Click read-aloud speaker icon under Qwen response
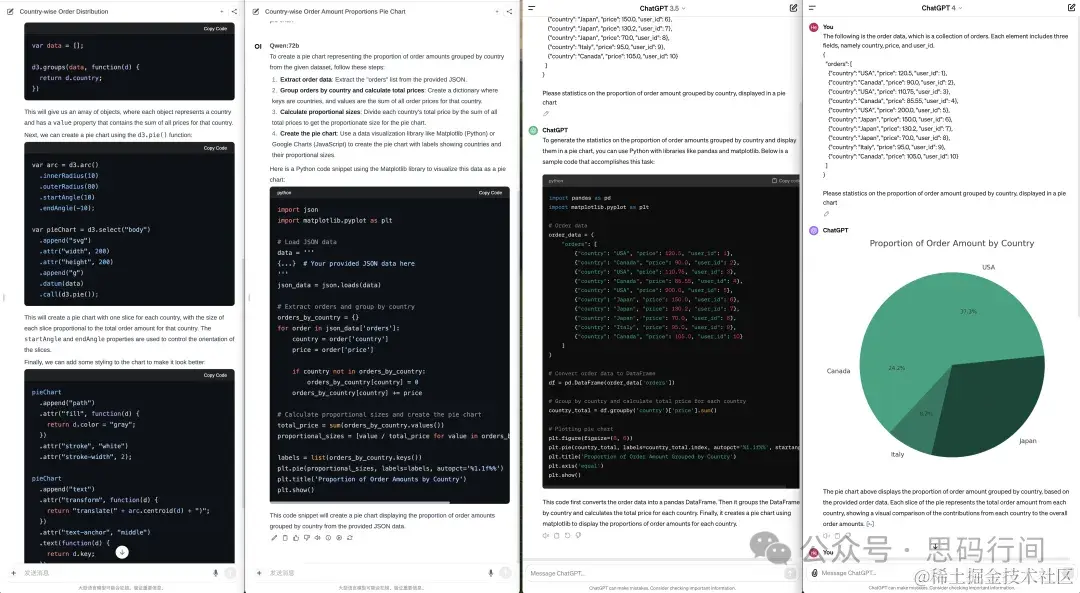1080x593 pixels. pyautogui.click(x=318, y=538)
